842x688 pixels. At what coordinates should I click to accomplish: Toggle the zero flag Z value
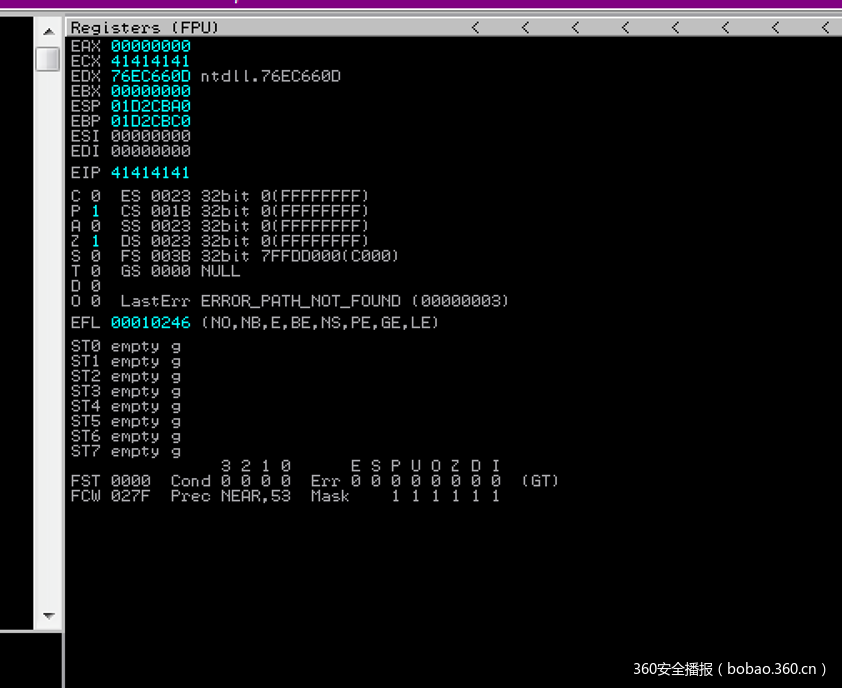pyautogui.click(x=95, y=241)
